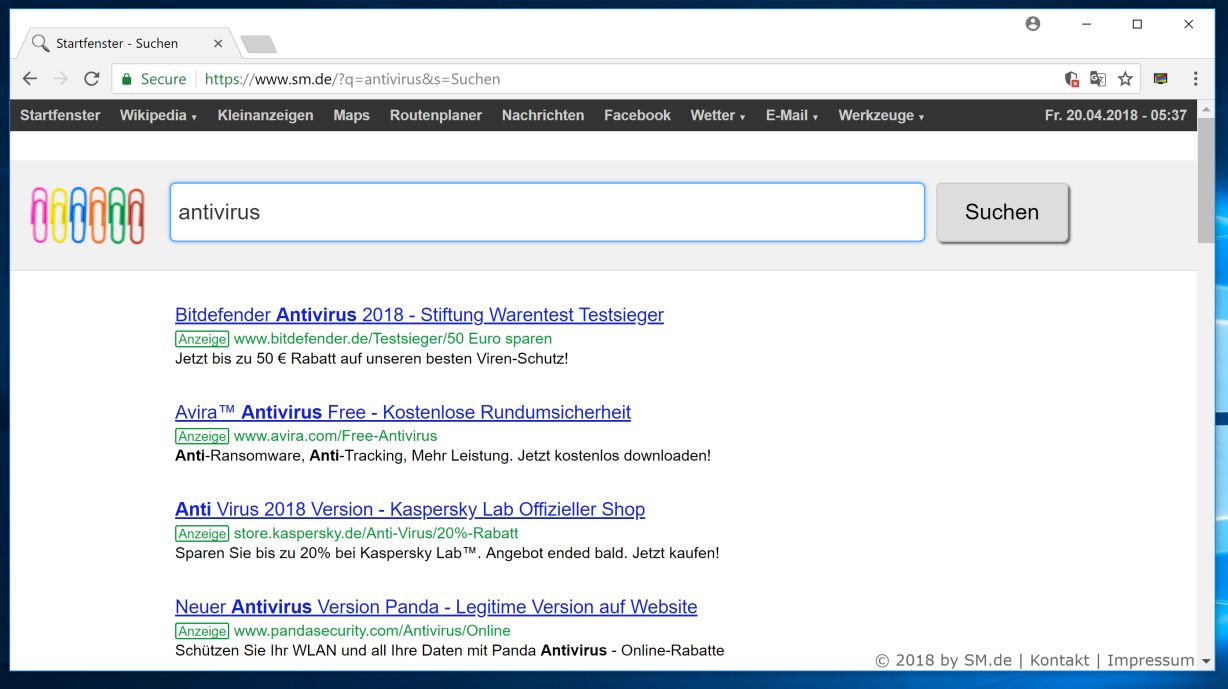The image size is (1228, 689).
Task: Open Routenplaner in the navigation bar
Action: point(436,115)
